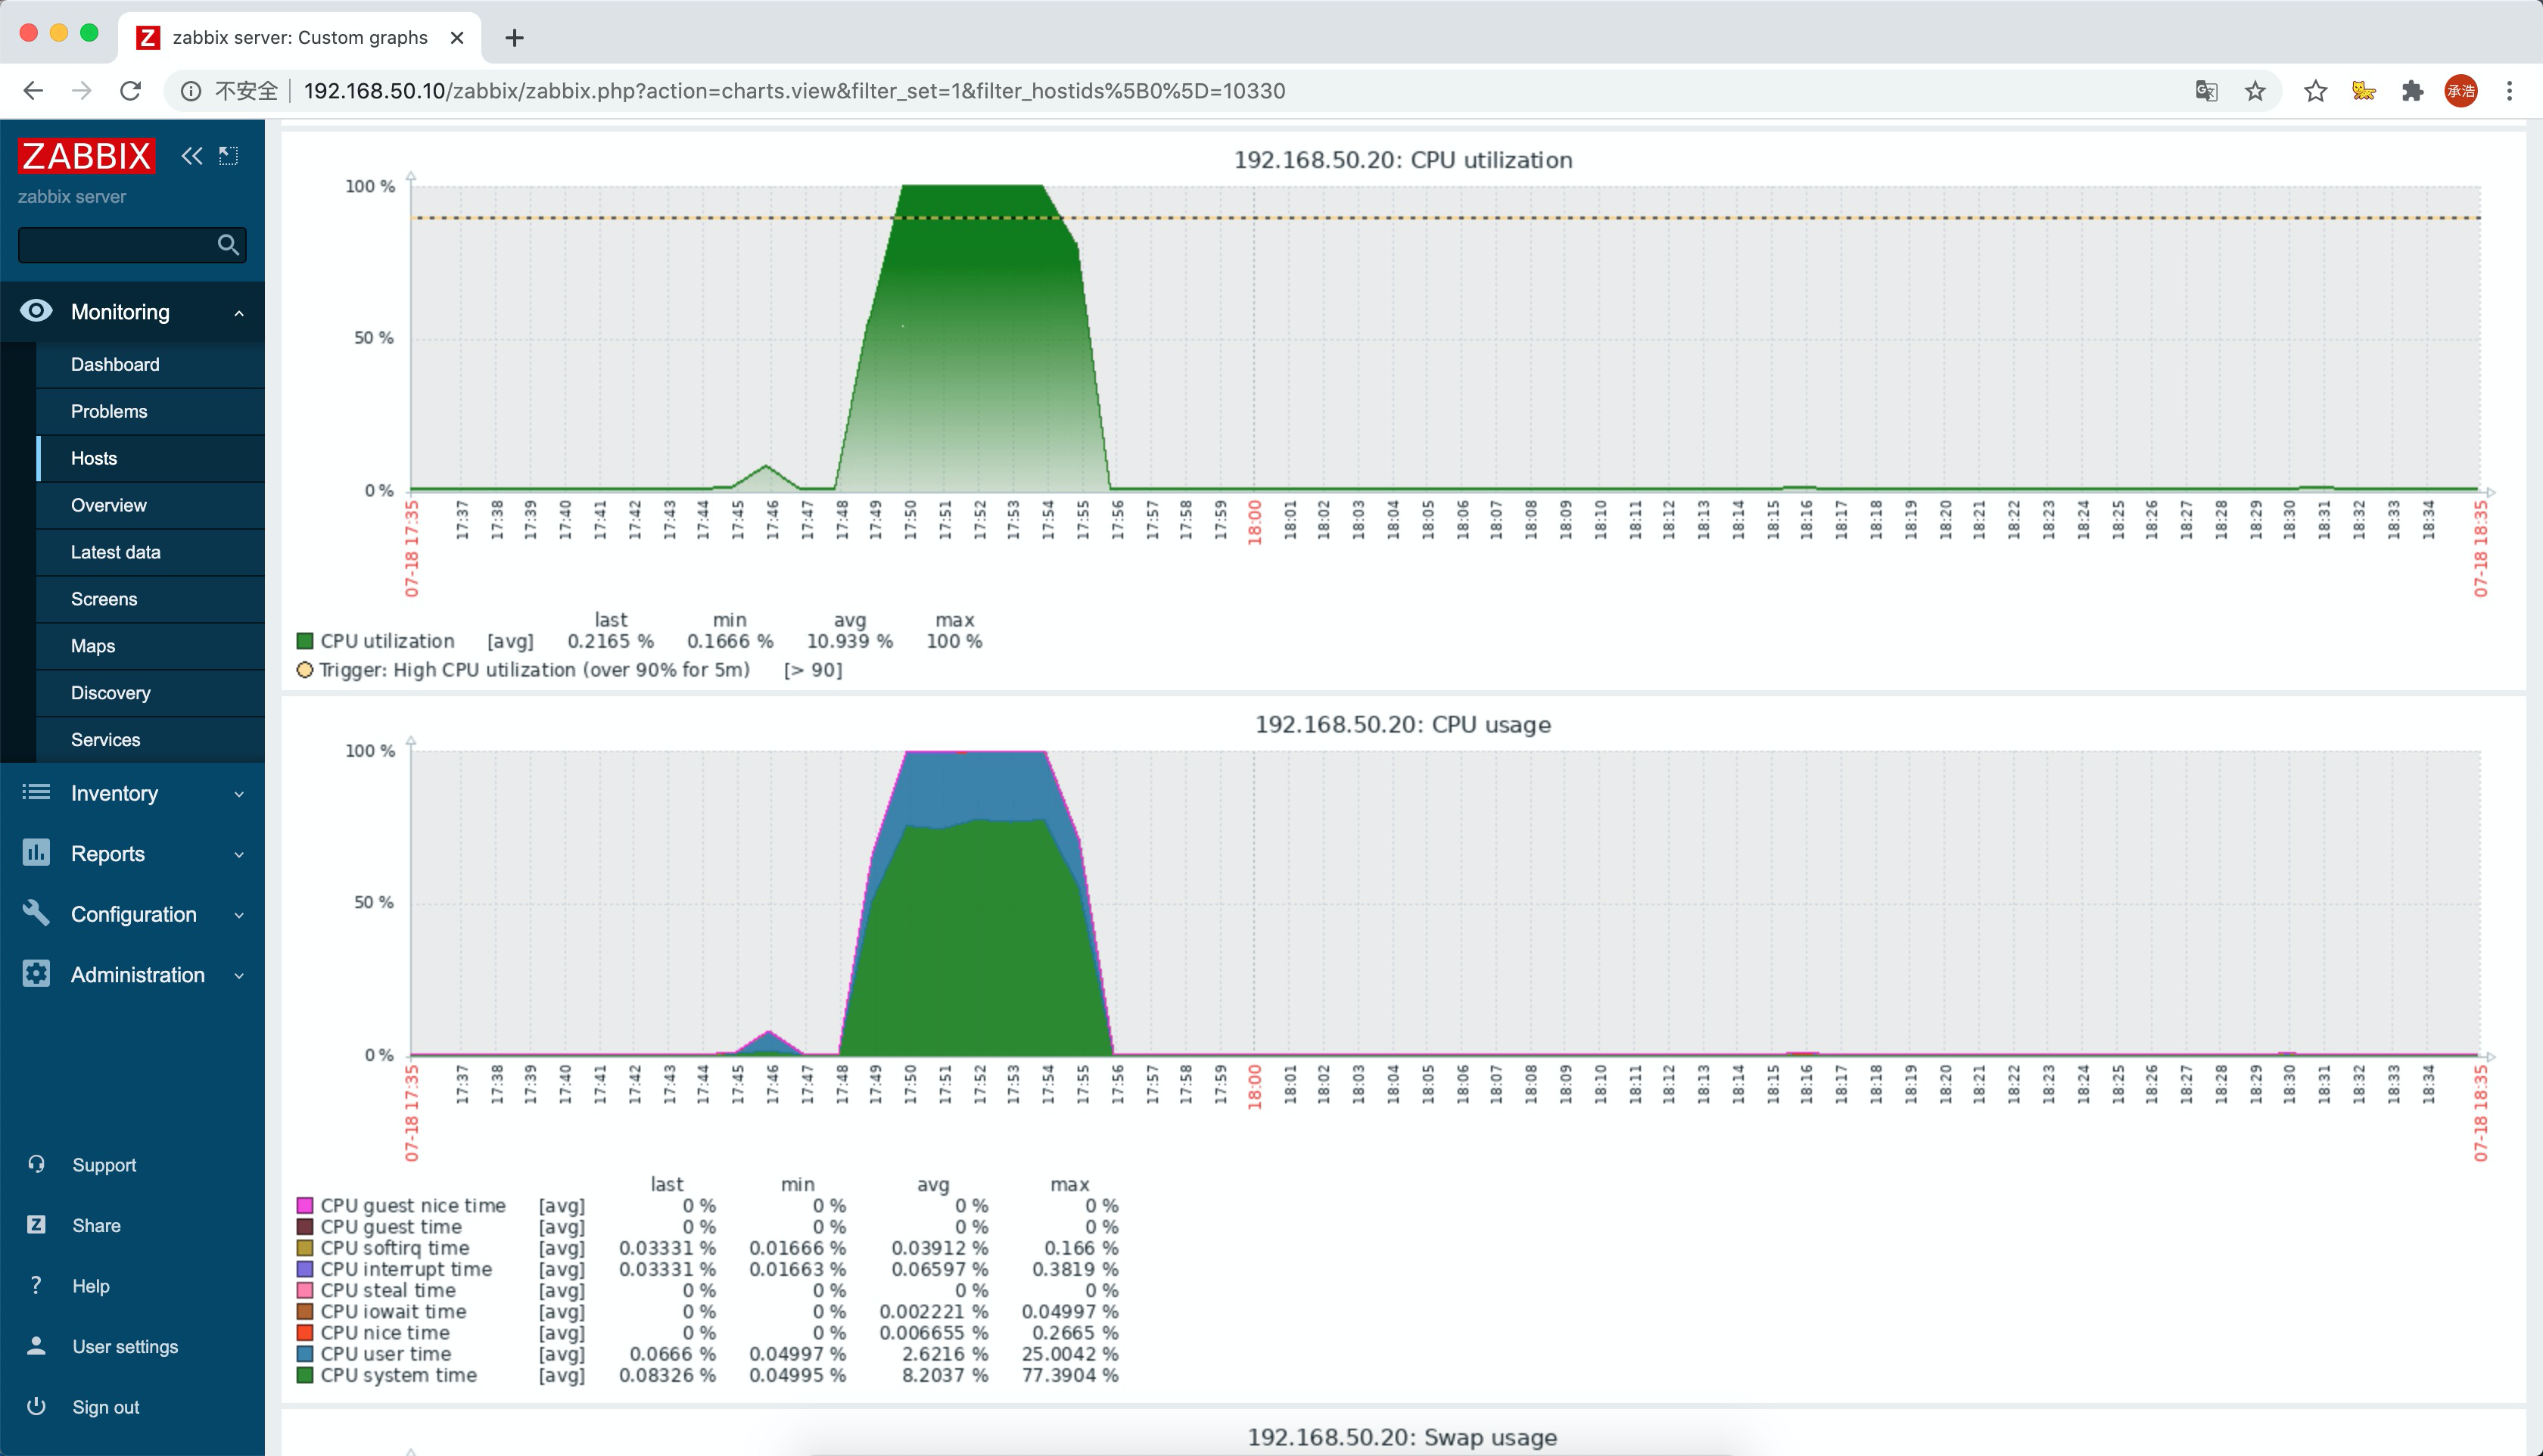
Task: Click the green CPU utilization legend swatch
Action: tap(305, 641)
